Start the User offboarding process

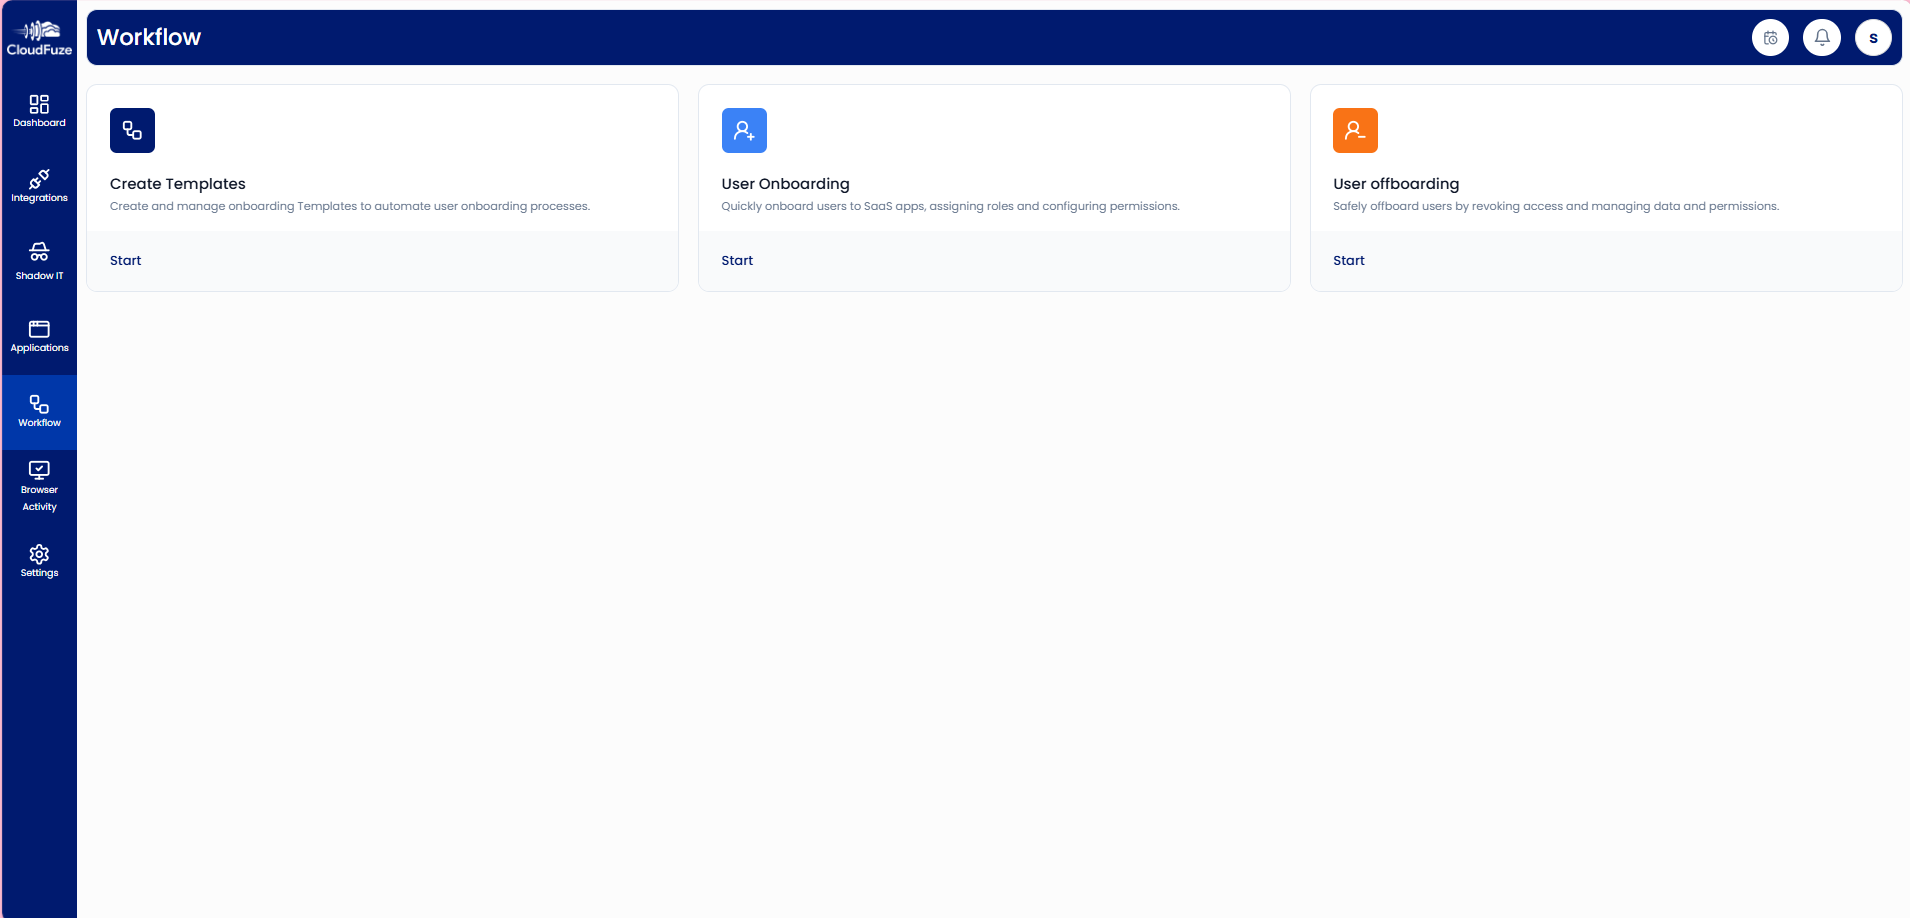1348,260
